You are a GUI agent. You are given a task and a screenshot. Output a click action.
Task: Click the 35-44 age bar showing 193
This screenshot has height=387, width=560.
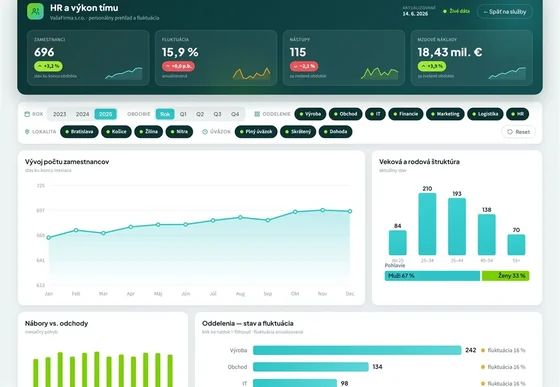click(457, 227)
